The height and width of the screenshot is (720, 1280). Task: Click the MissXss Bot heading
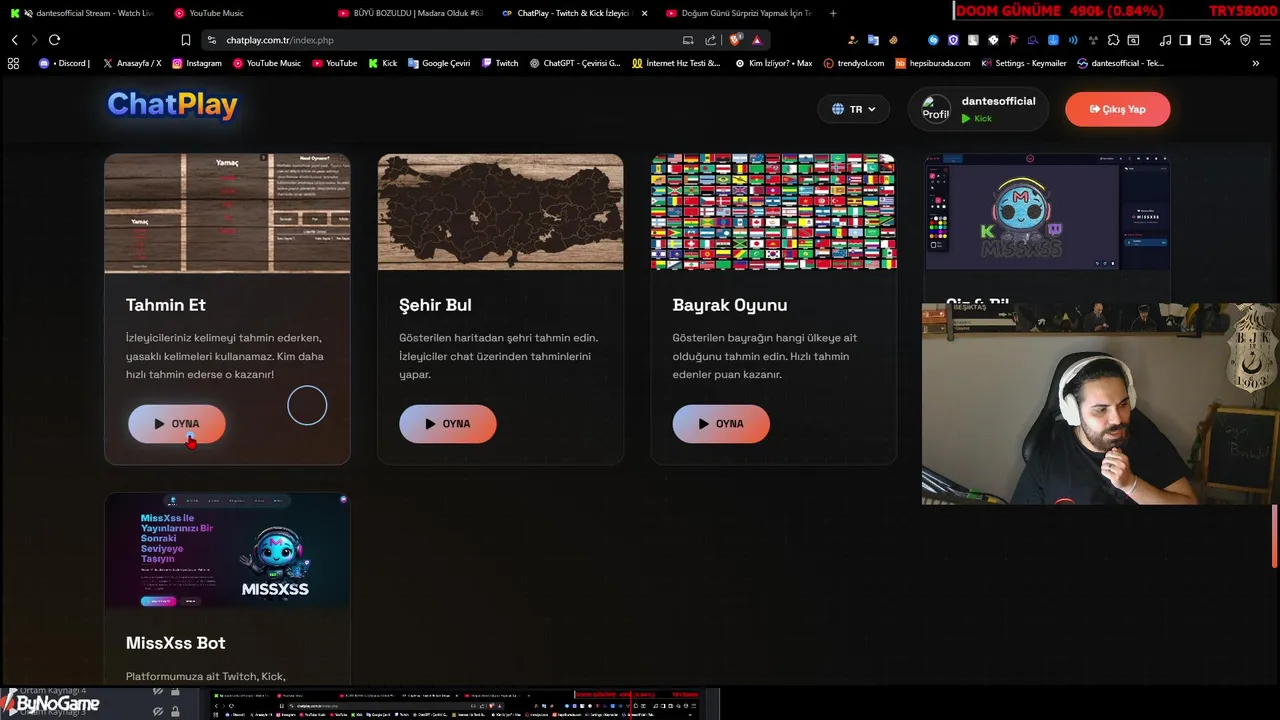176,643
